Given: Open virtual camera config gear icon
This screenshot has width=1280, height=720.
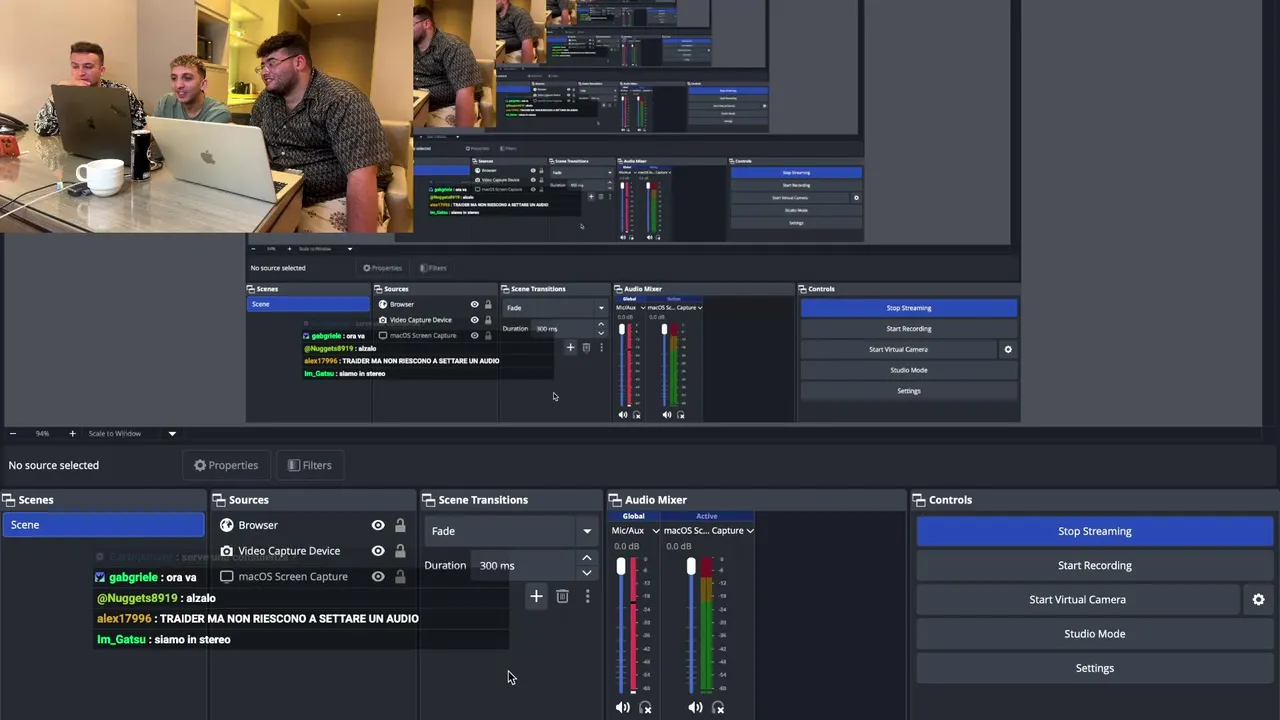Looking at the screenshot, I should click(1258, 600).
